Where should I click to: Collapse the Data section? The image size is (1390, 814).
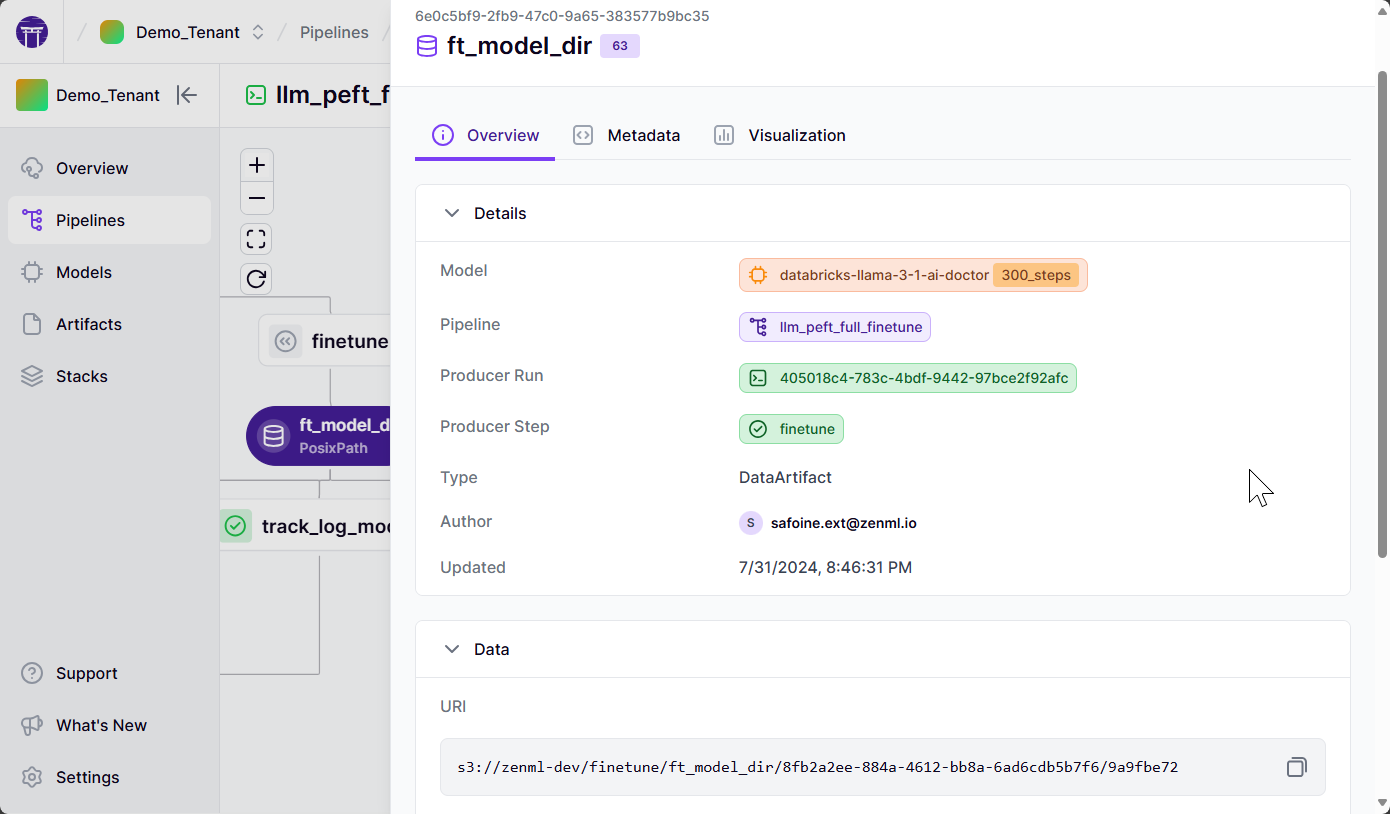(452, 649)
